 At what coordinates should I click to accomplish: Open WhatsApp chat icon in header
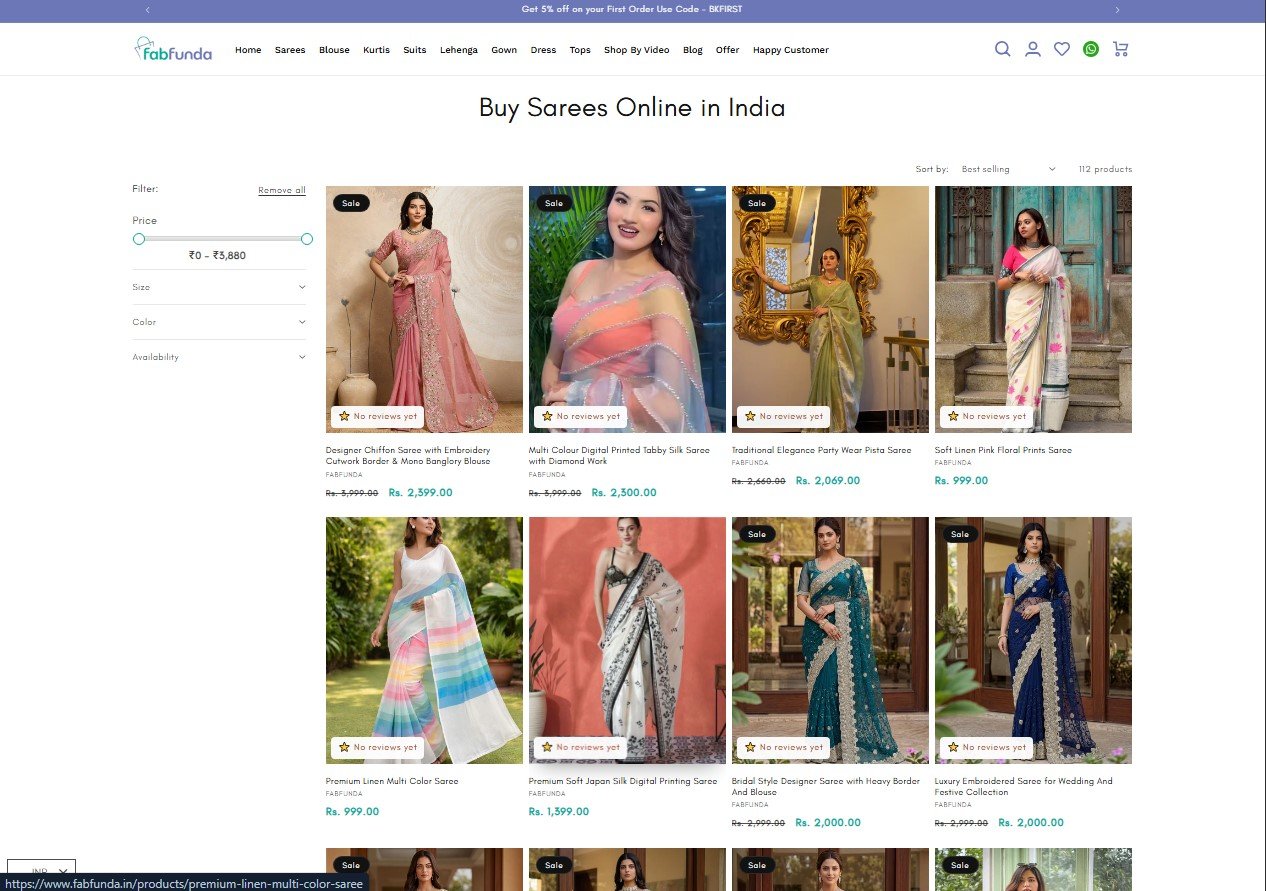(x=1091, y=49)
